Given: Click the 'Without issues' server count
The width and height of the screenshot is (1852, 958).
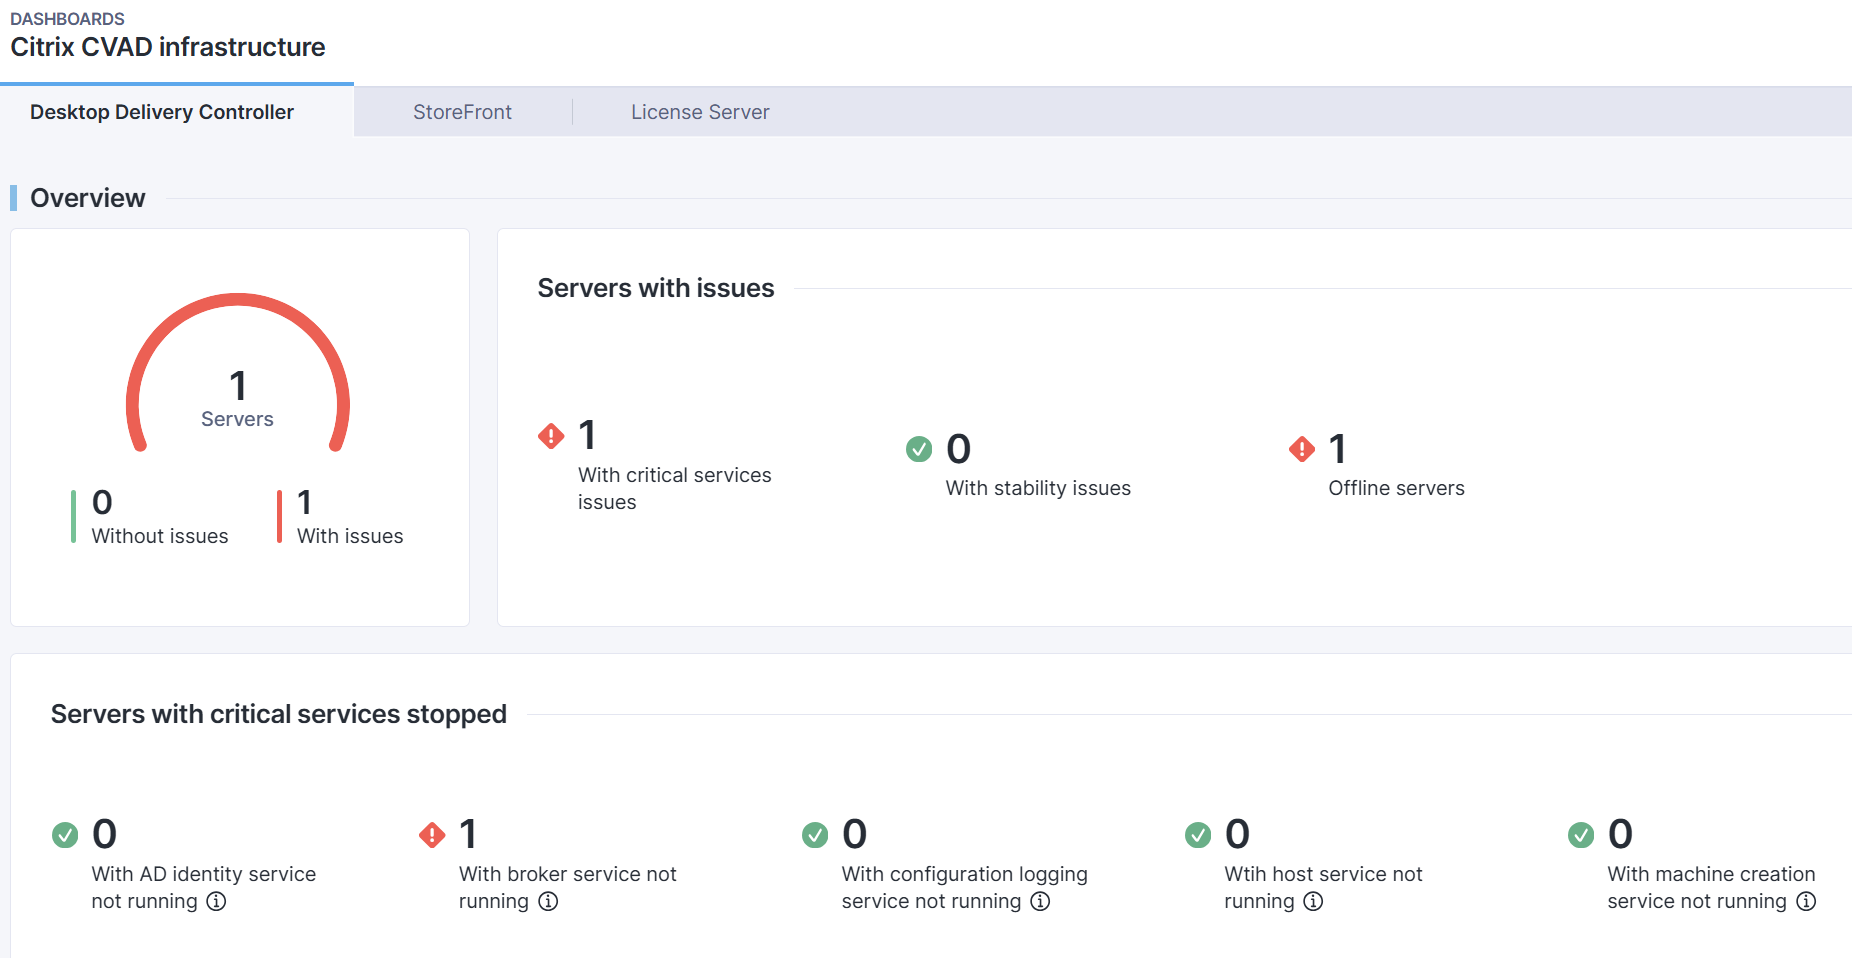Looking at the screenshot, I should click(x=102, y=502).
